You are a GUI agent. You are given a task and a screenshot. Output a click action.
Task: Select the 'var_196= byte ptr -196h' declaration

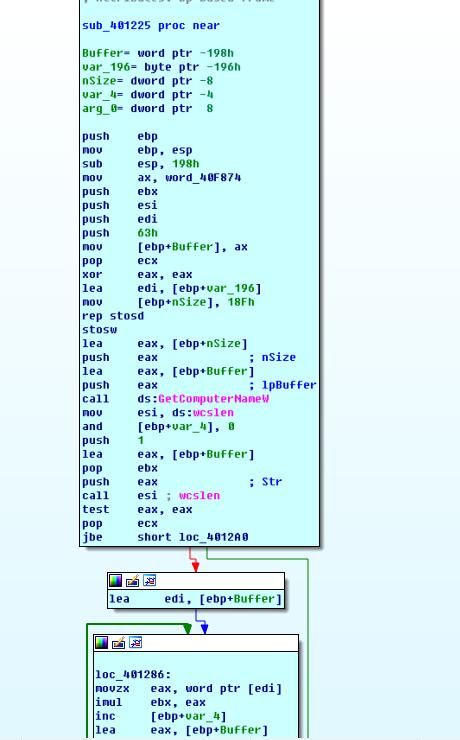point(161,67)
